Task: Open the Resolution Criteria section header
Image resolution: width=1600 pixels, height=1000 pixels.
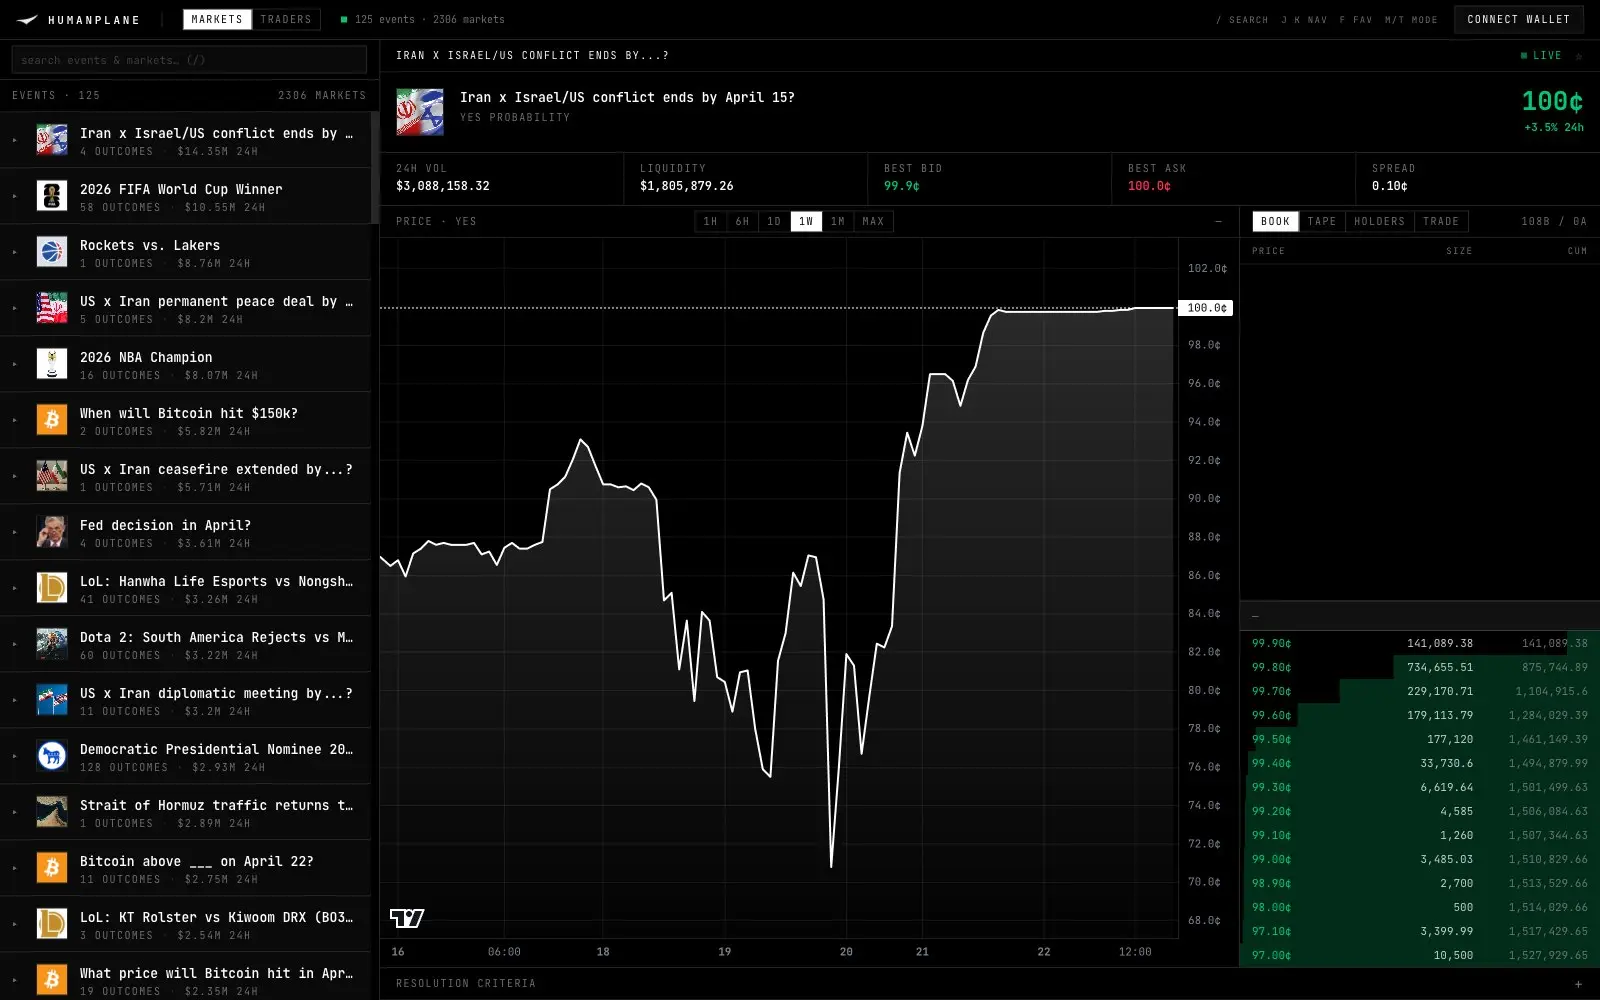Action: pos(990,984)
